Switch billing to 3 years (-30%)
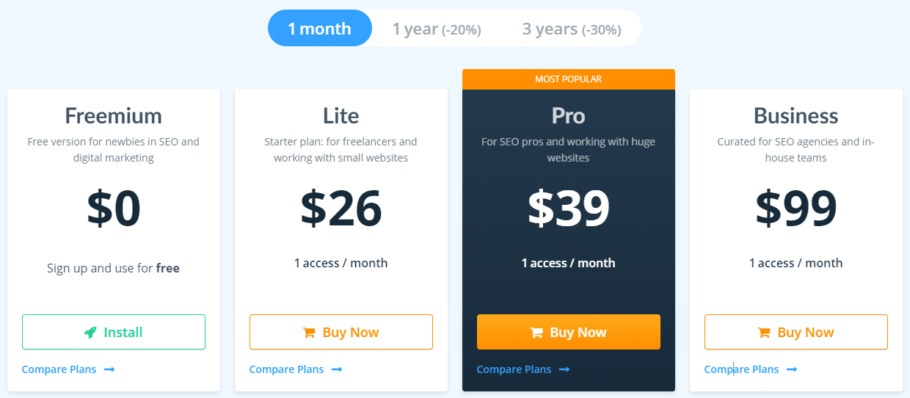Image resolution: width=910 pixels, height=398 pixels. click(572, 28)
